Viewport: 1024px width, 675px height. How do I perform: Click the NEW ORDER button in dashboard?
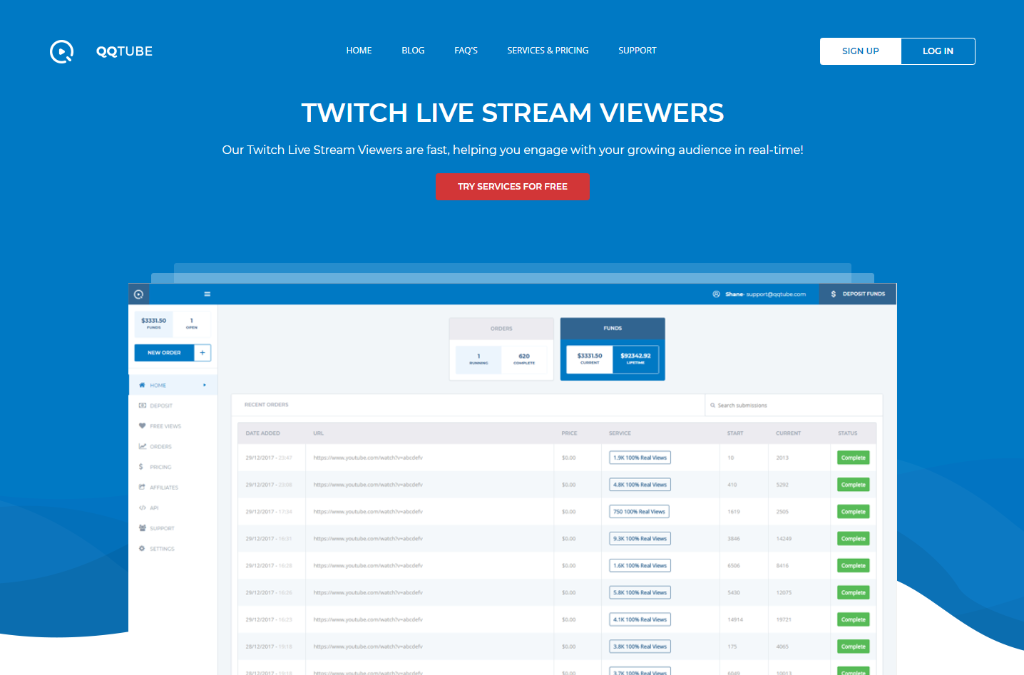click(164, 353)
